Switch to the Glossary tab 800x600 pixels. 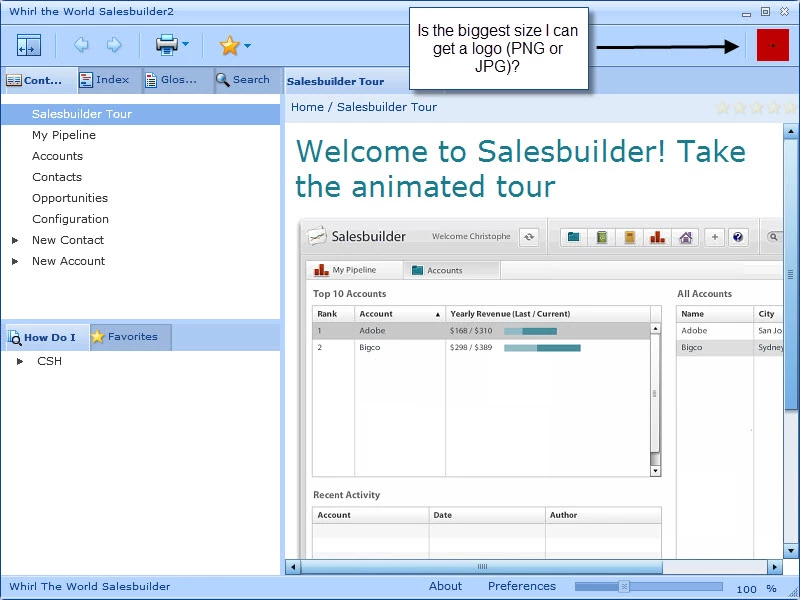(177, 80)
